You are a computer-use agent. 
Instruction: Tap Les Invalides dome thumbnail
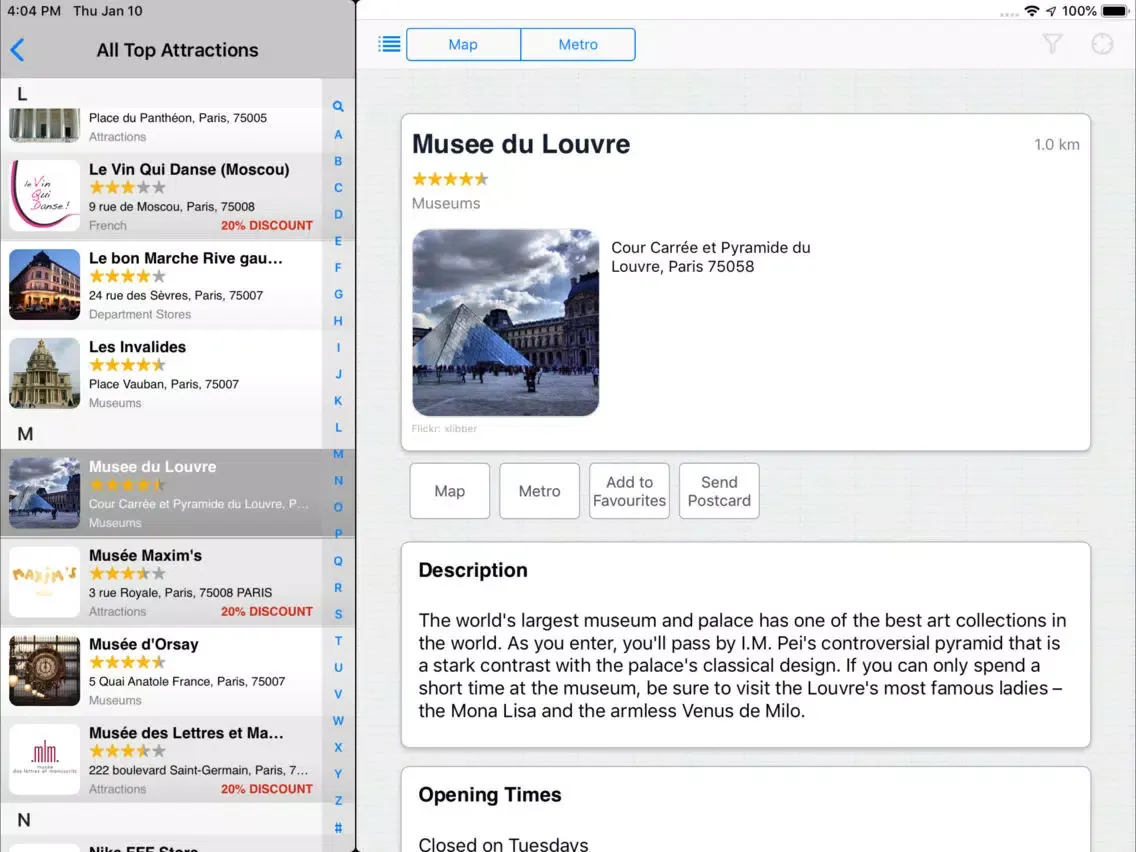coord(44,373)
